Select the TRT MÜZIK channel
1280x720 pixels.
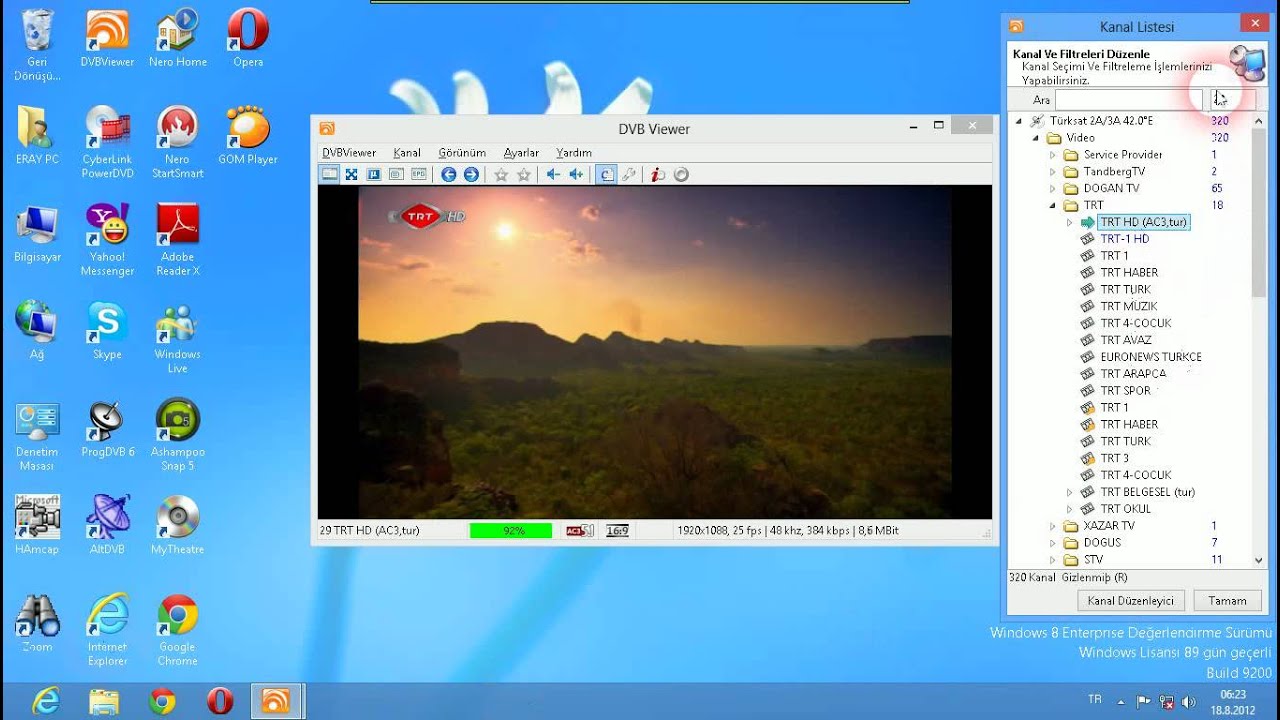click(x=1129, y=306)
